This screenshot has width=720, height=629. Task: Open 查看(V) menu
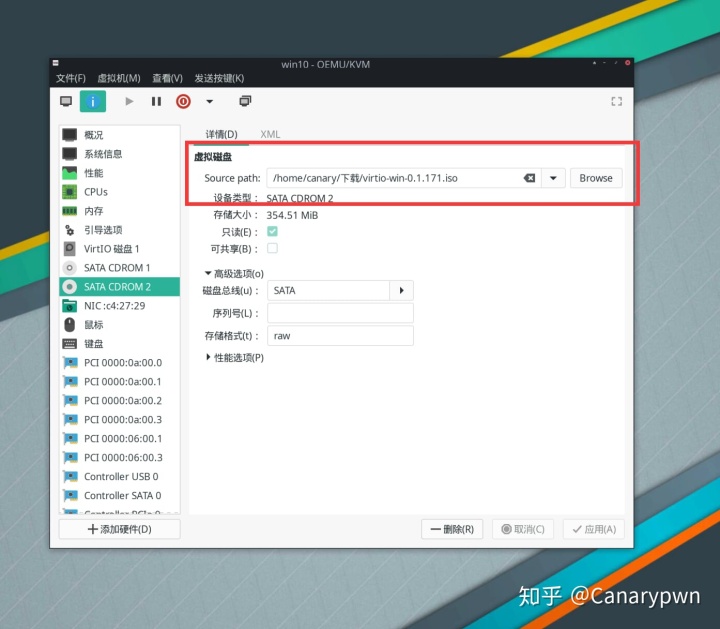(168, 78)
